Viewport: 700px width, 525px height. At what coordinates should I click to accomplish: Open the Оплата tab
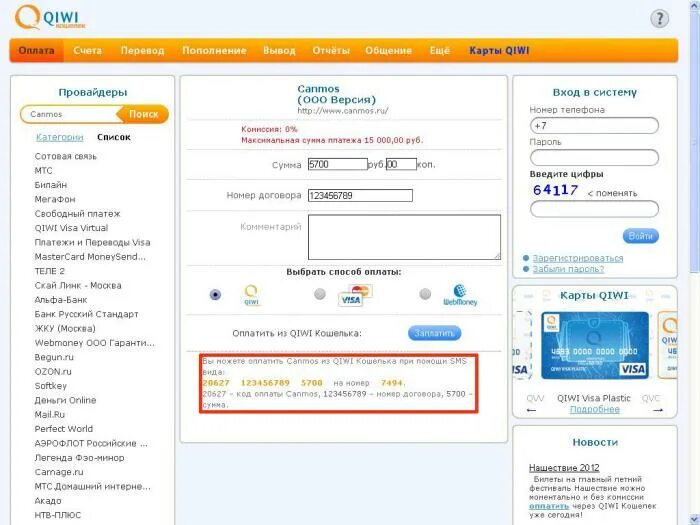37,50
